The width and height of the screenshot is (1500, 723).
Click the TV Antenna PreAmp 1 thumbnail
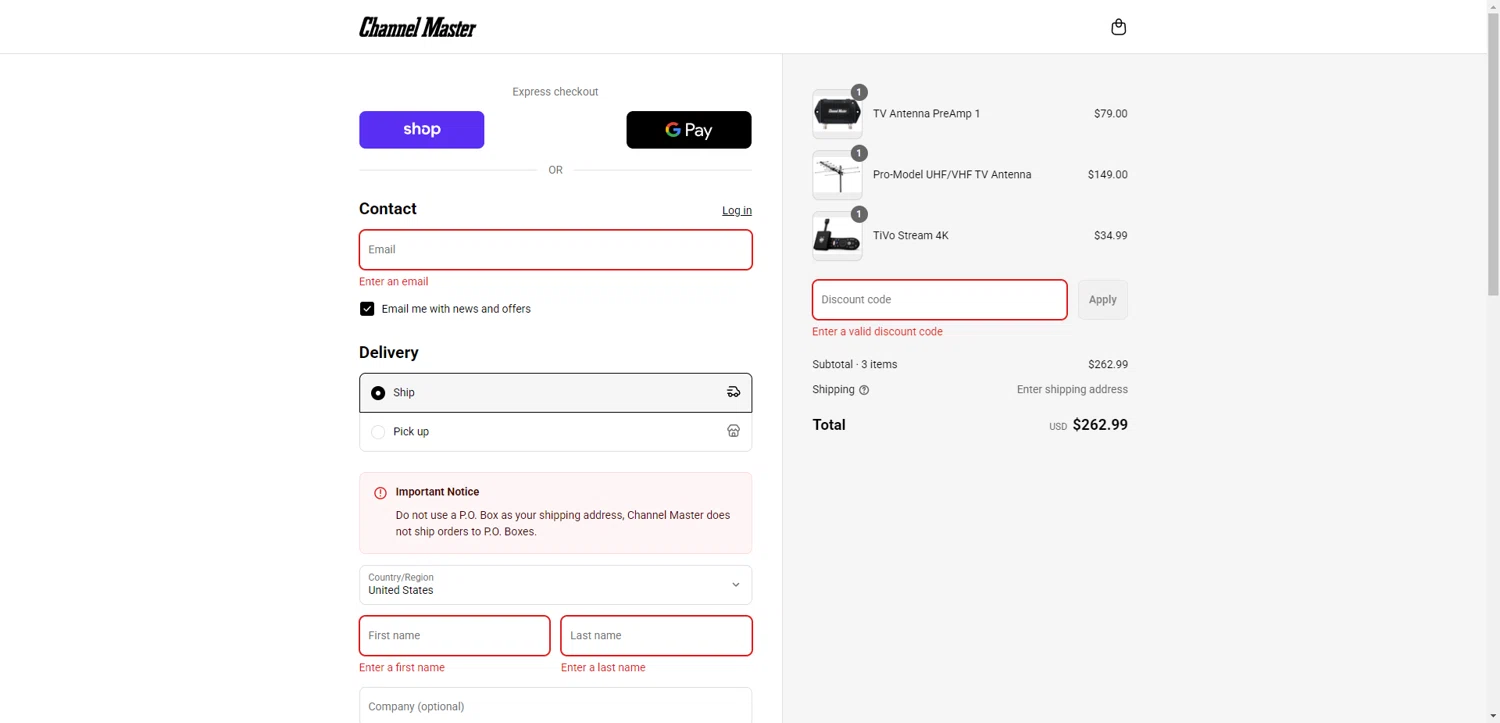tap(837, 114)
